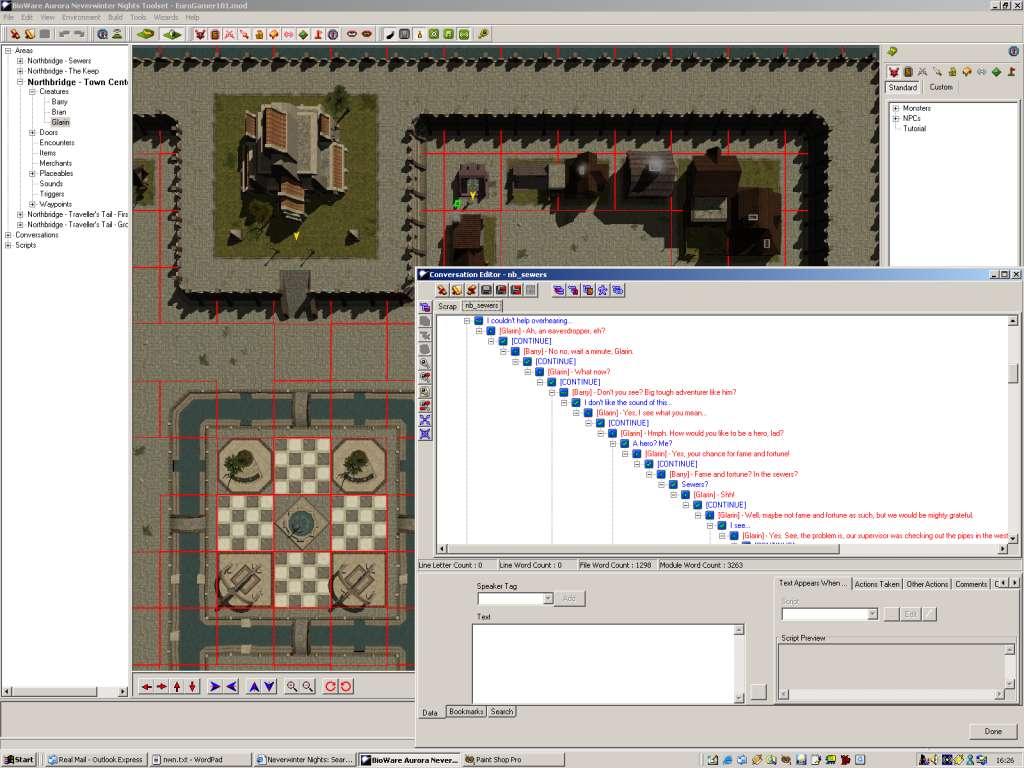
Task: Open the Speaker Tag dropdown
Action: tap(548, 598)
